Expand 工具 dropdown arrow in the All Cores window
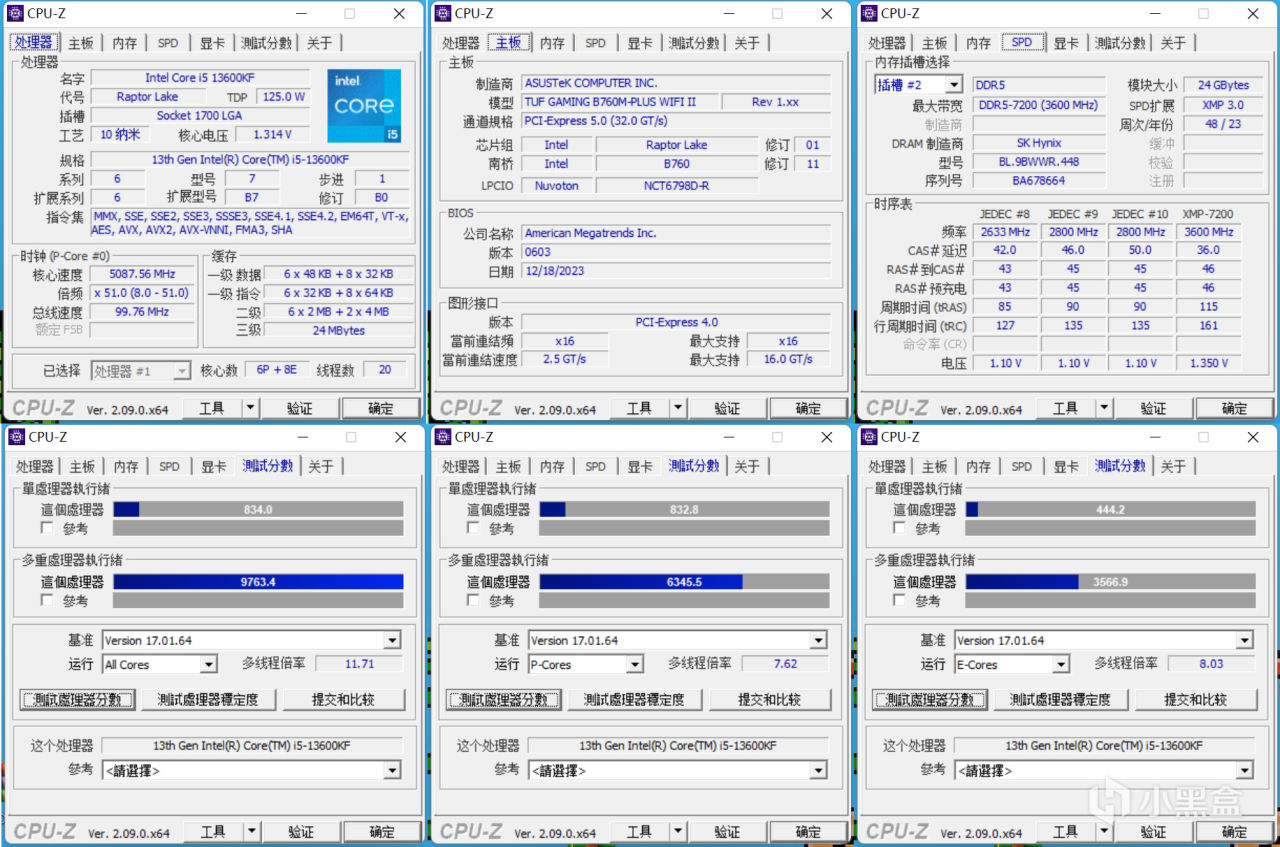The width and height of the screenshot is (1280, 847). (251, 832)
